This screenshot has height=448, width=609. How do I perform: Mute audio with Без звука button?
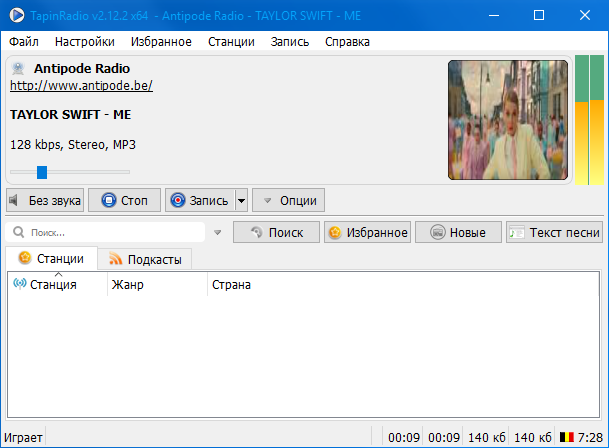click(45, 200)
